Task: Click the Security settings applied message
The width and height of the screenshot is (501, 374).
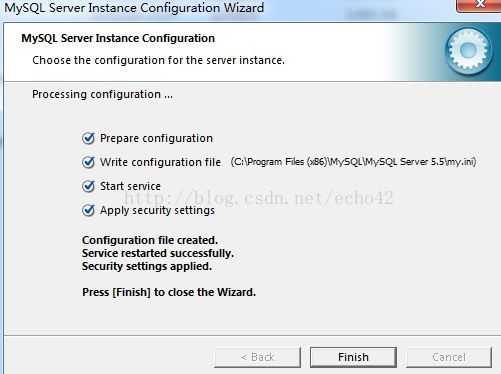Action: [147, 266]
